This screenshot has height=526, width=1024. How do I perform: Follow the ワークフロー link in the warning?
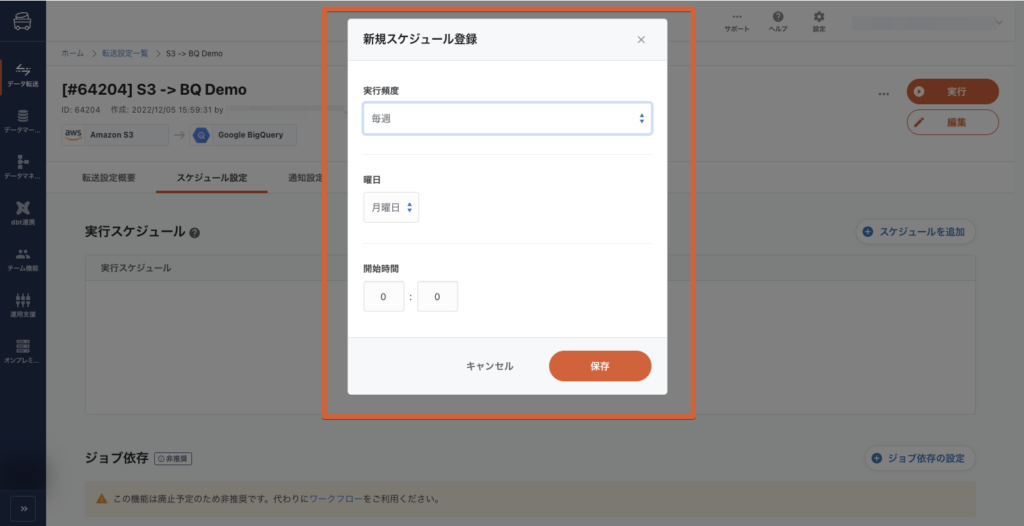335,498
